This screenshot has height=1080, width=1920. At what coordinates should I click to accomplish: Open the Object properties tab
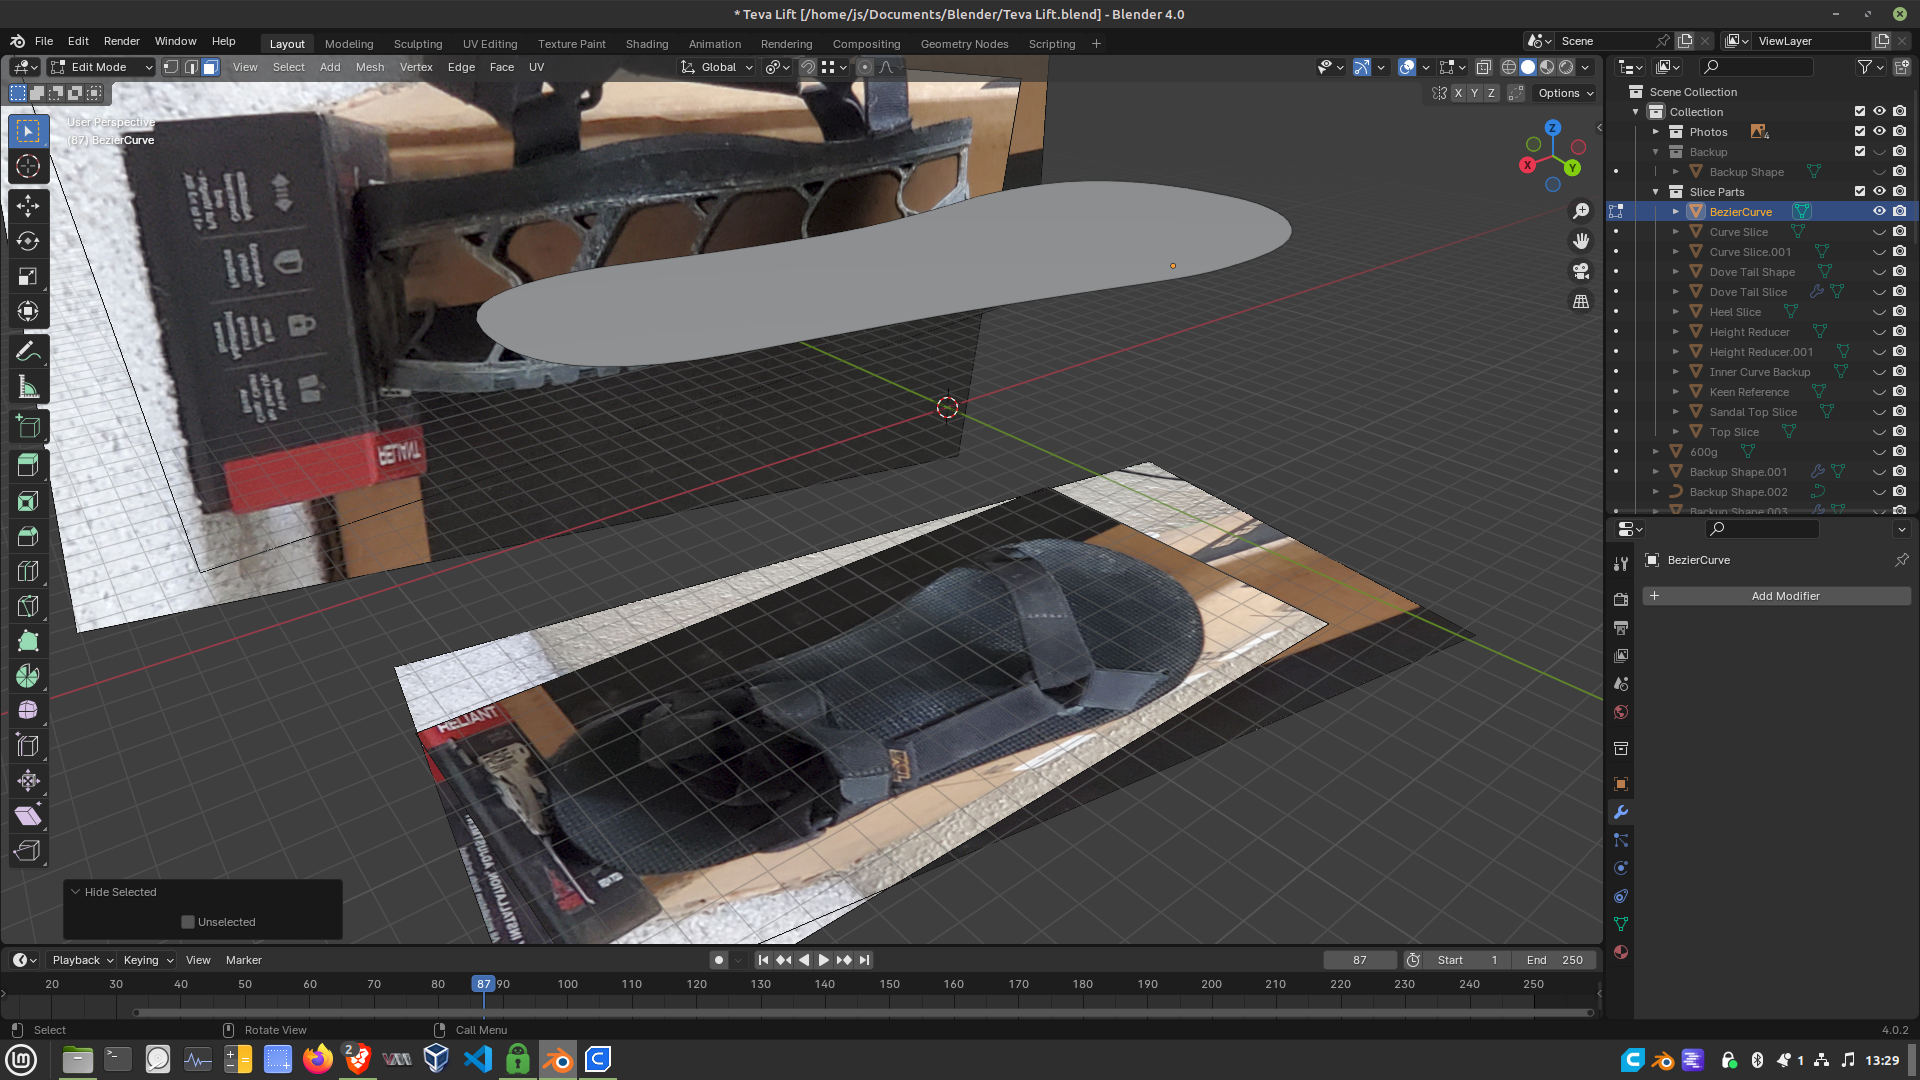click(x=1621, y=784)
